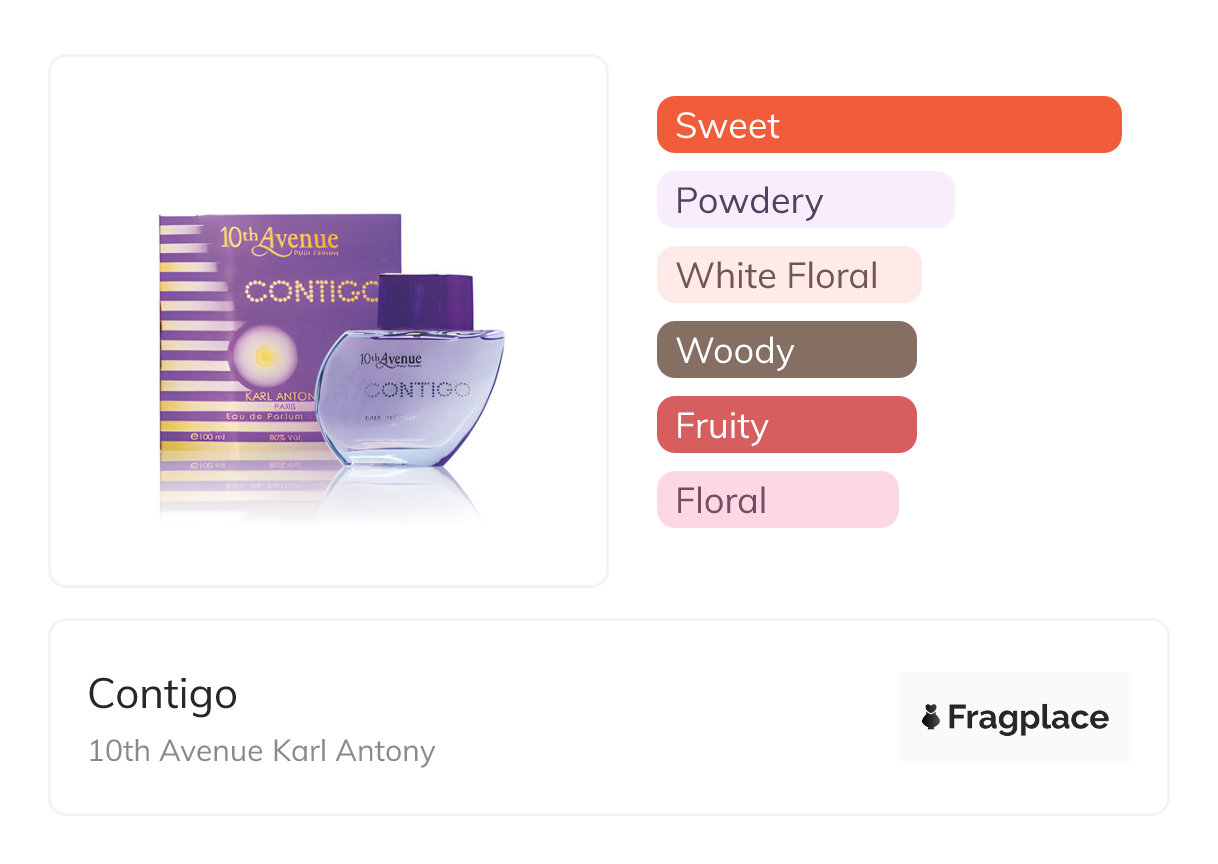
Task: Open the Contigo perfume title
Action: (x=163, y=693)
